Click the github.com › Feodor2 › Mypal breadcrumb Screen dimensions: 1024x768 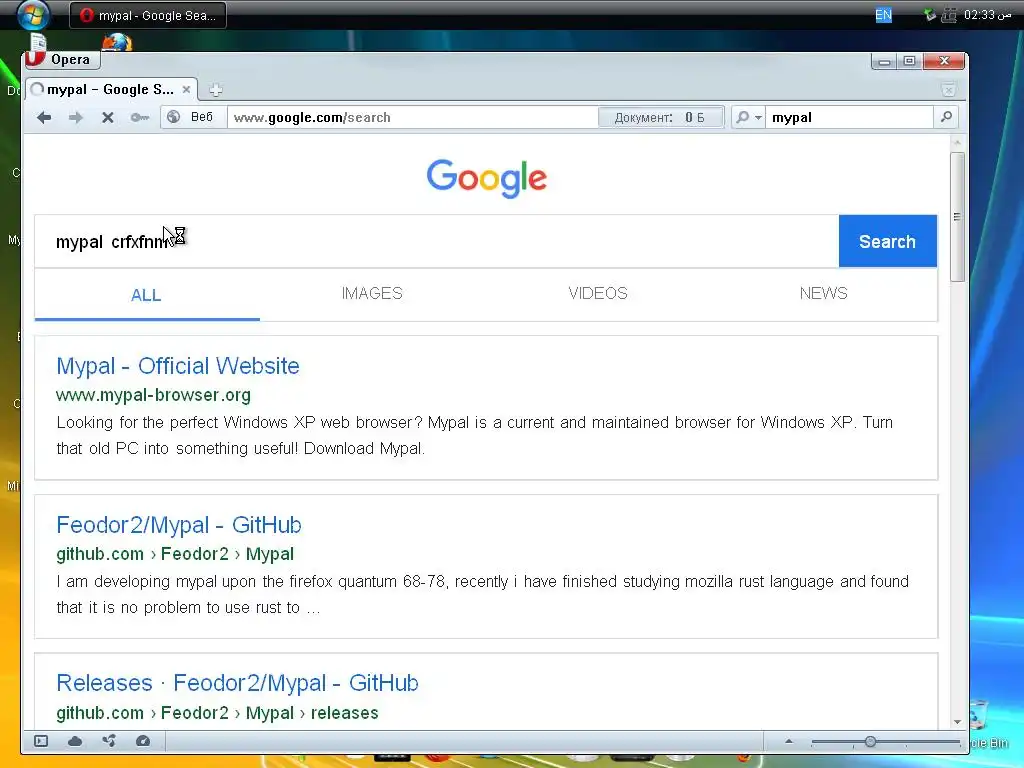pos(175,554)
